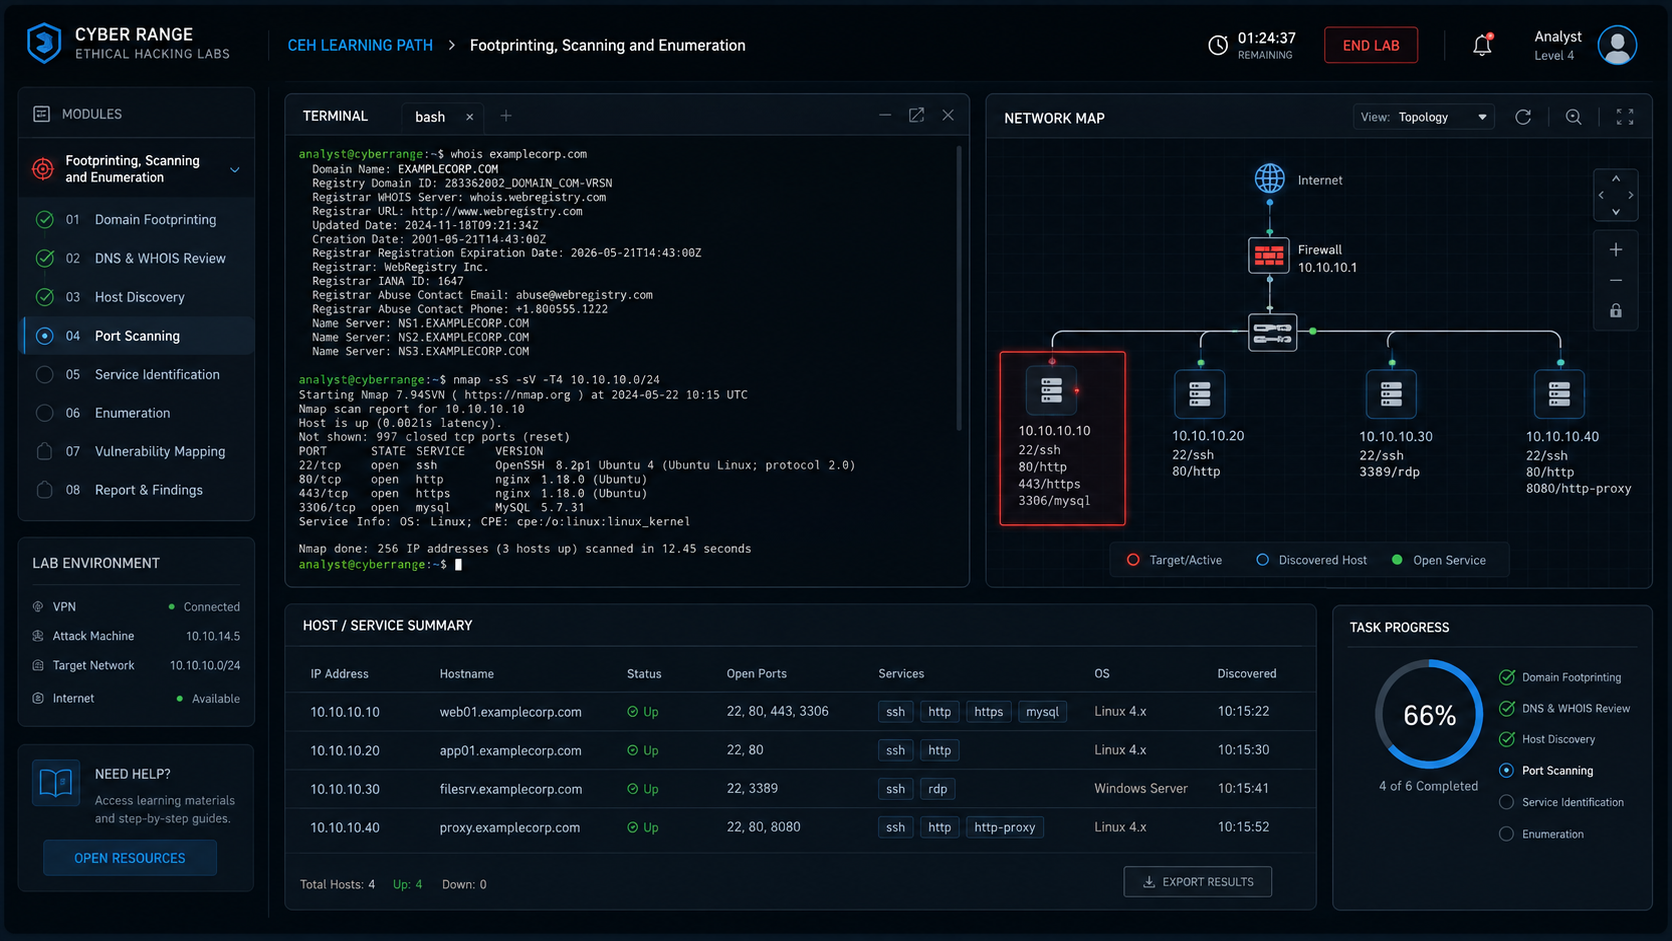Select module 06 Enumeration
The height and width of the screenshot is (941, 1672).
coord(137,413)
